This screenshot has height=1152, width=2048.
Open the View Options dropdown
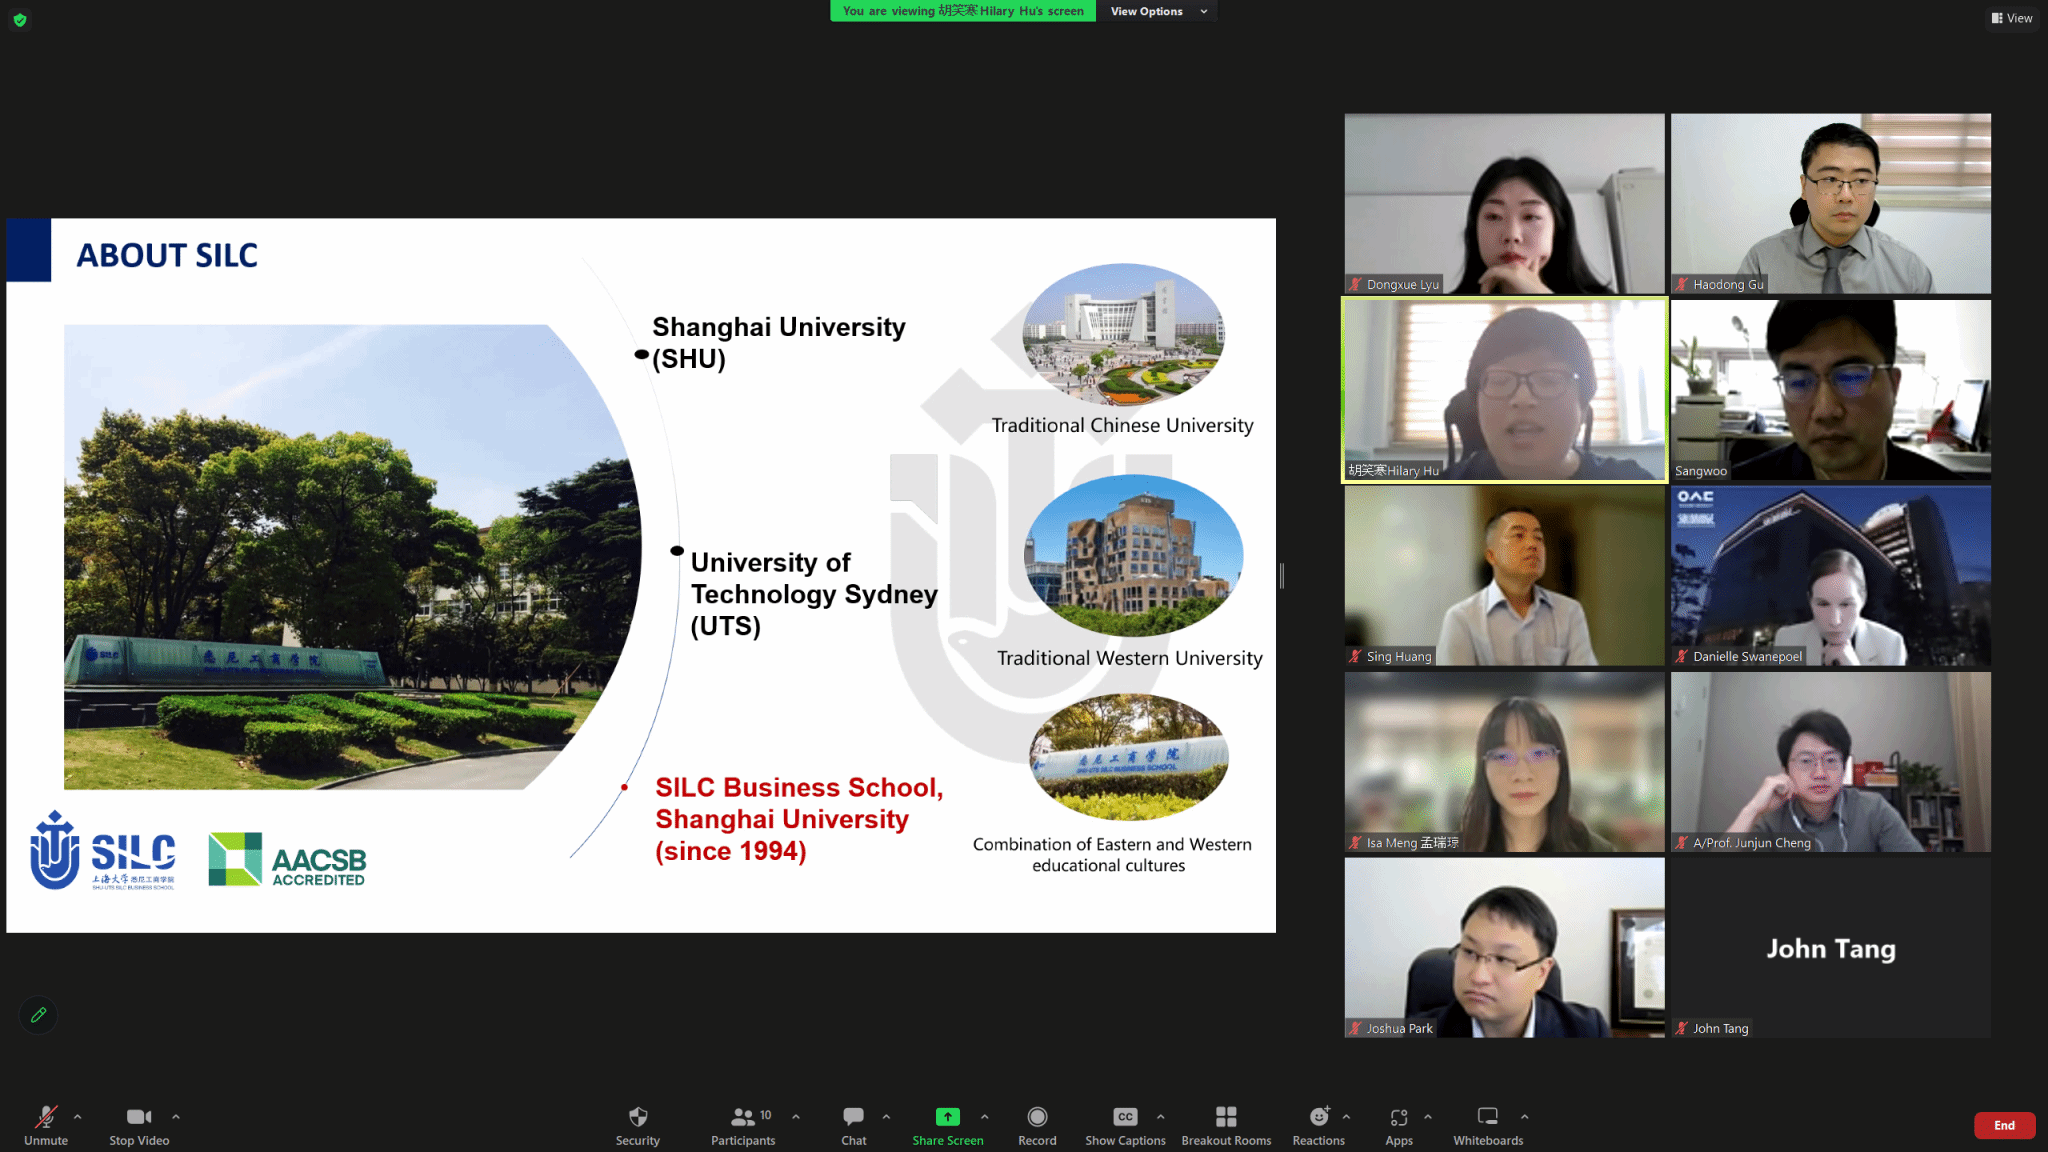(1158, 11)
